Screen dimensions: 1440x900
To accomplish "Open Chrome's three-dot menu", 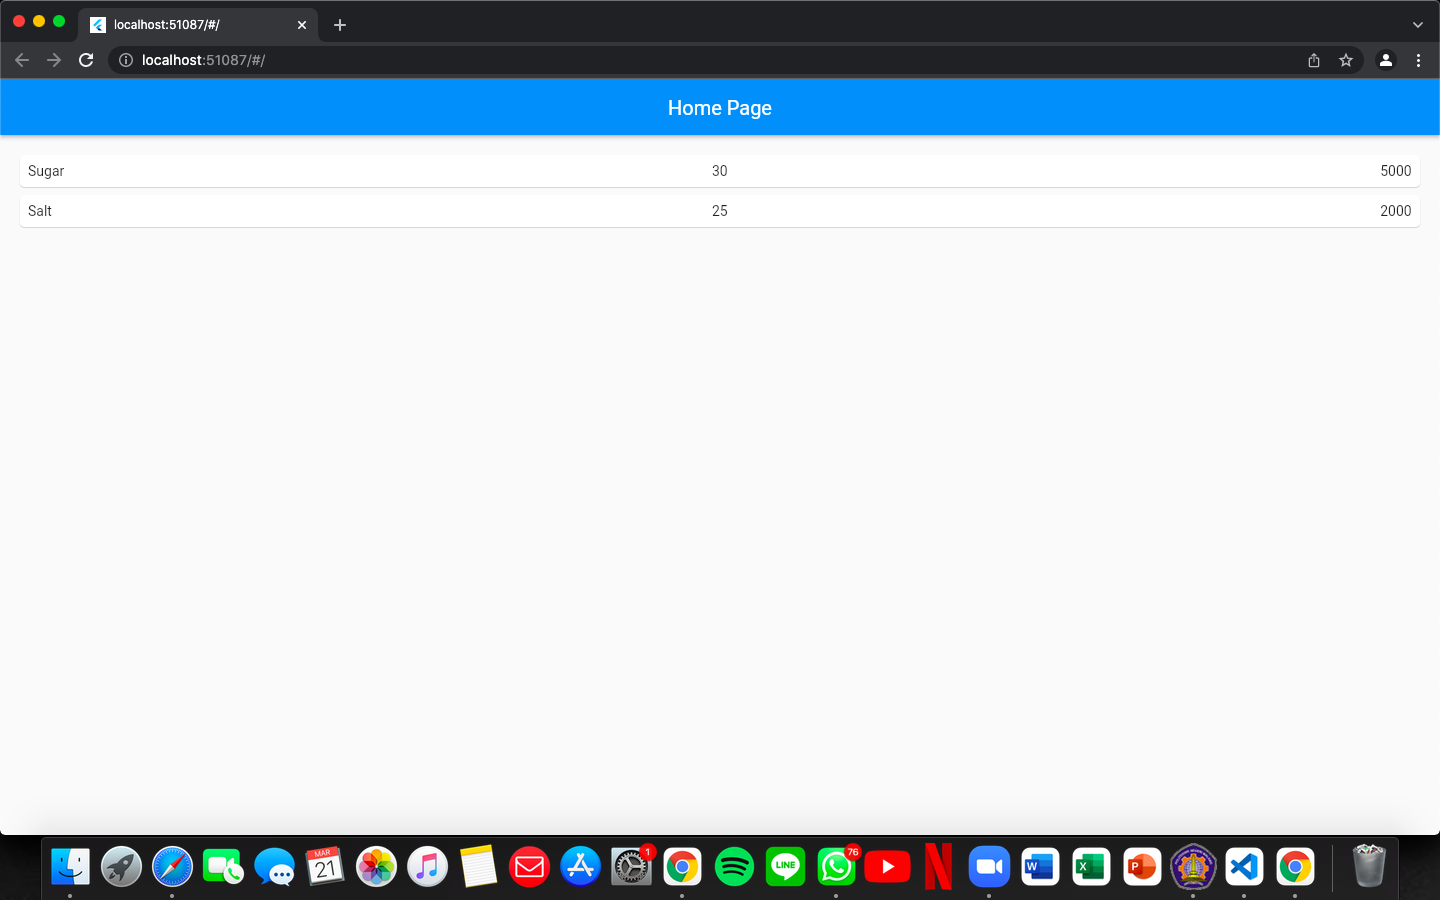I will [1419, 60].
